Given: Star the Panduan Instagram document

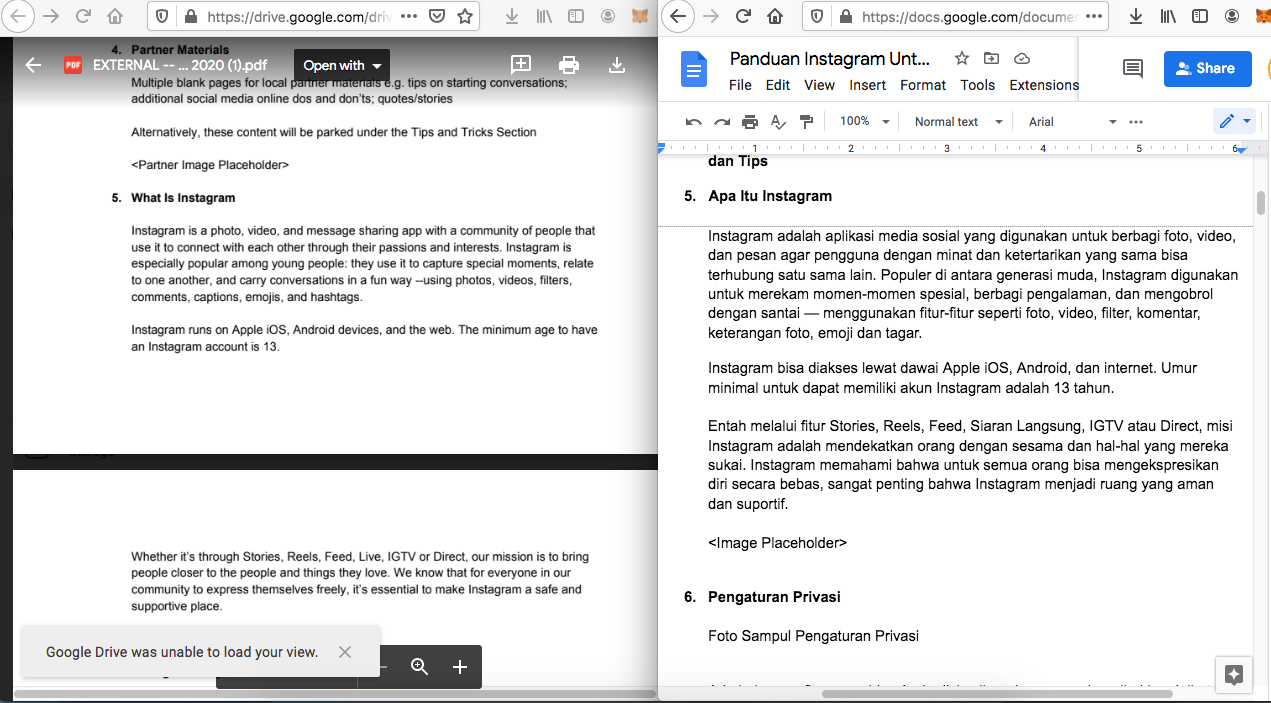Looking at the screenshot, I should [x=961, y=58].
